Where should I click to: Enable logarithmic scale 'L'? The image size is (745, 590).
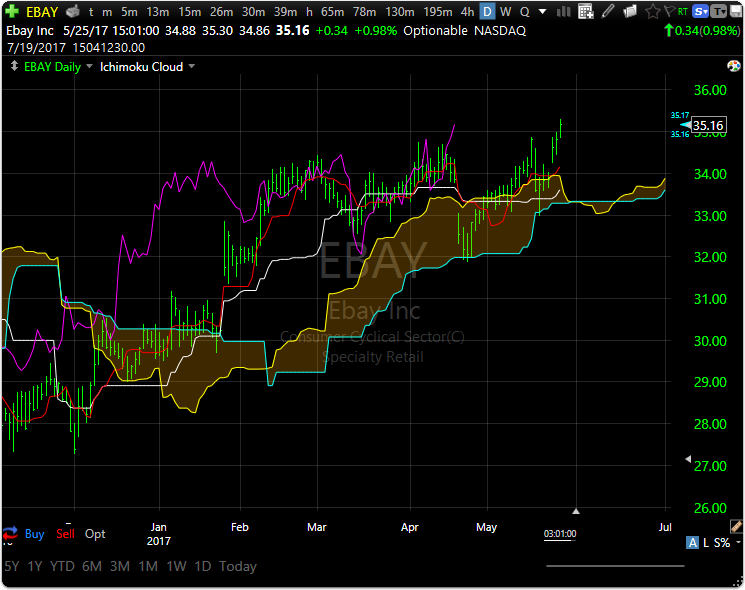(x=706, y=542)
